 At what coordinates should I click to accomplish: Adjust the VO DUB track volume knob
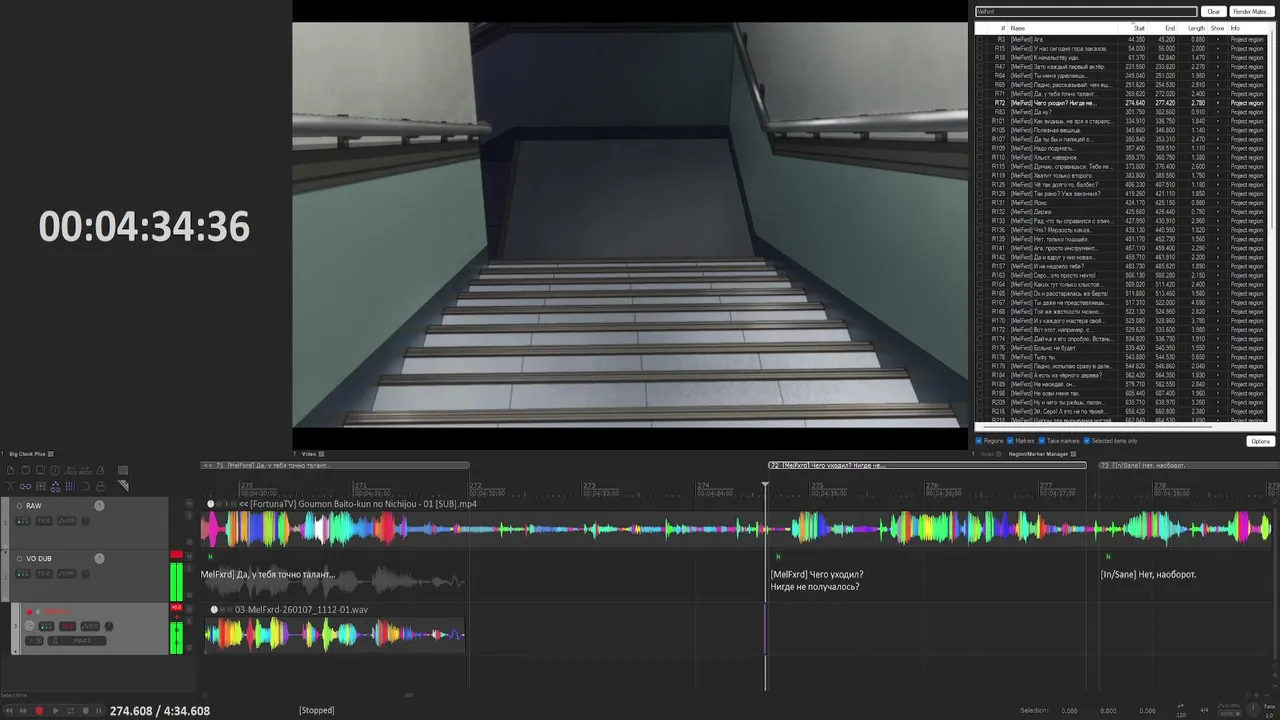[x=99, y=558]
